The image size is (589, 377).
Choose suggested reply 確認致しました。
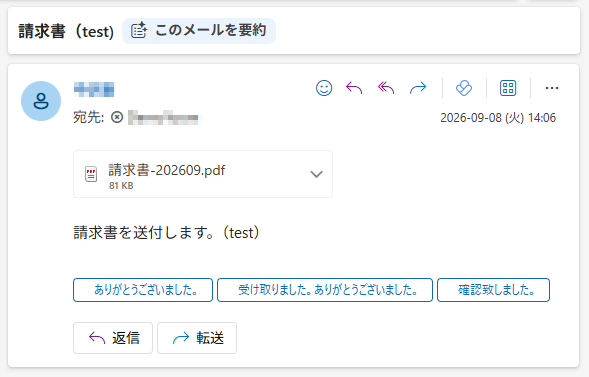coord(494,290)
